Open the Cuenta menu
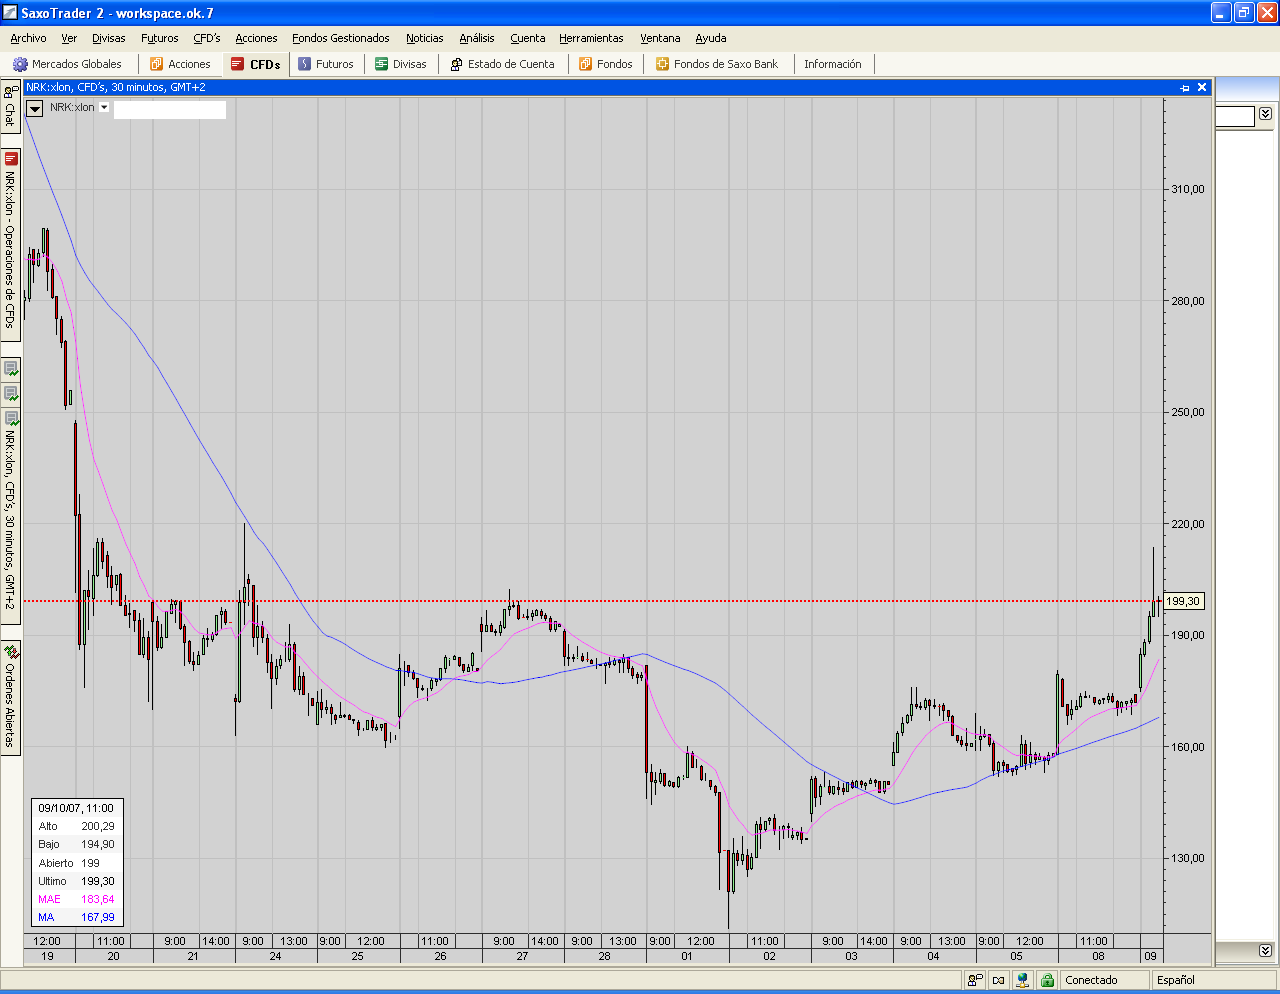1280x994 pixels. [528, 38]
